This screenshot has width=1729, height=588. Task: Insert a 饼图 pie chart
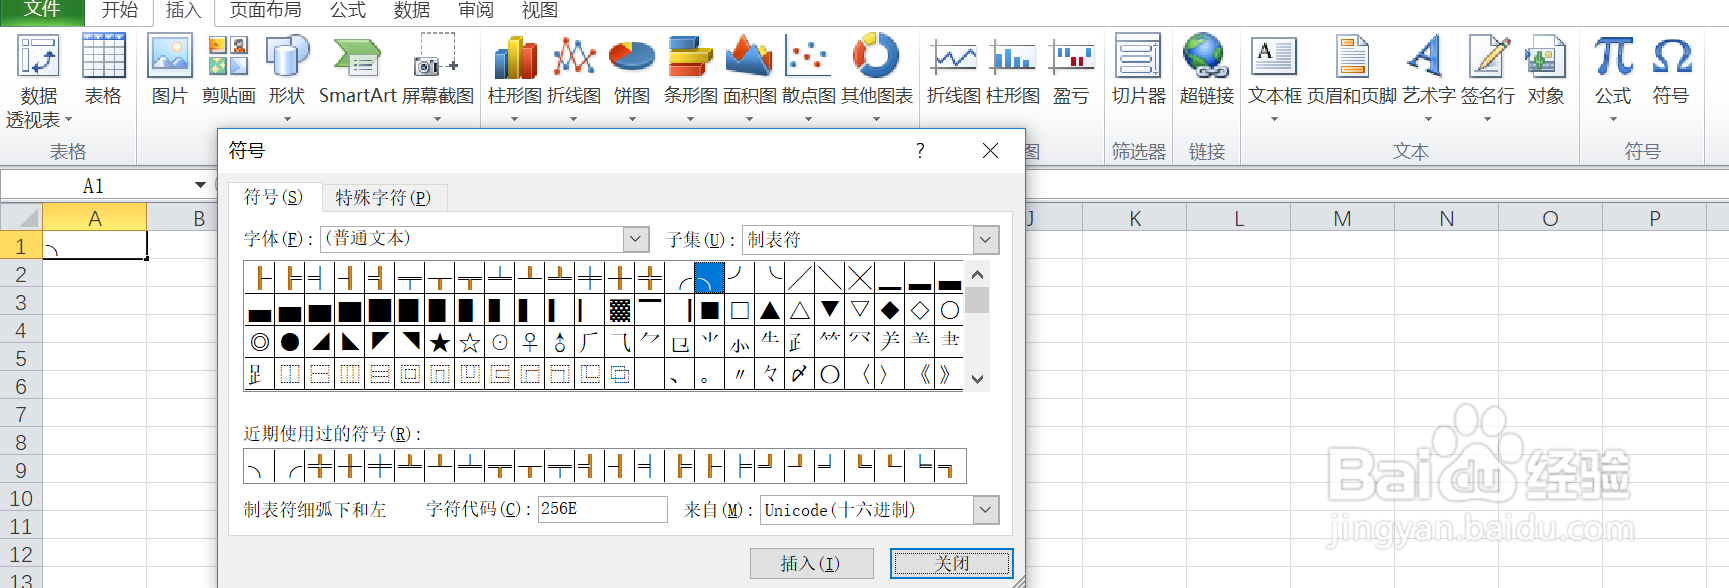[632, 70]
